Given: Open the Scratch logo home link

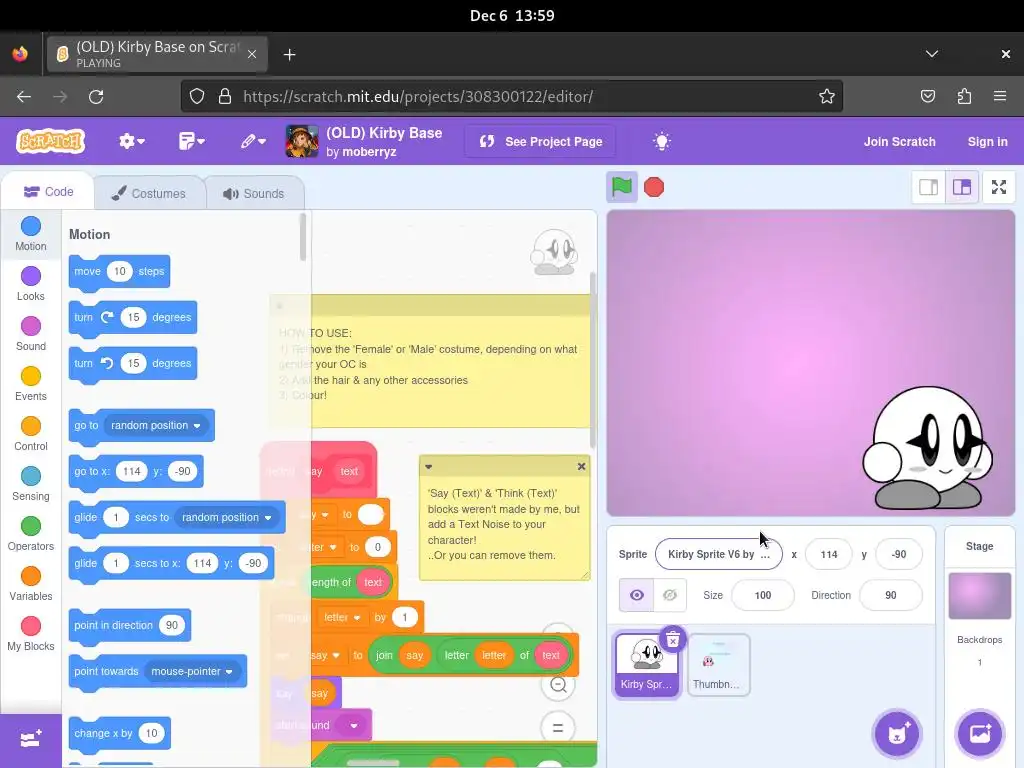Looking at the screenshot, I should 50,141.
